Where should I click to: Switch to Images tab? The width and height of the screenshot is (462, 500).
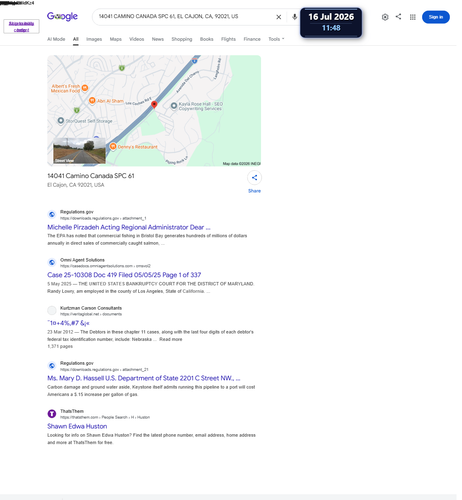coord(94,39)
